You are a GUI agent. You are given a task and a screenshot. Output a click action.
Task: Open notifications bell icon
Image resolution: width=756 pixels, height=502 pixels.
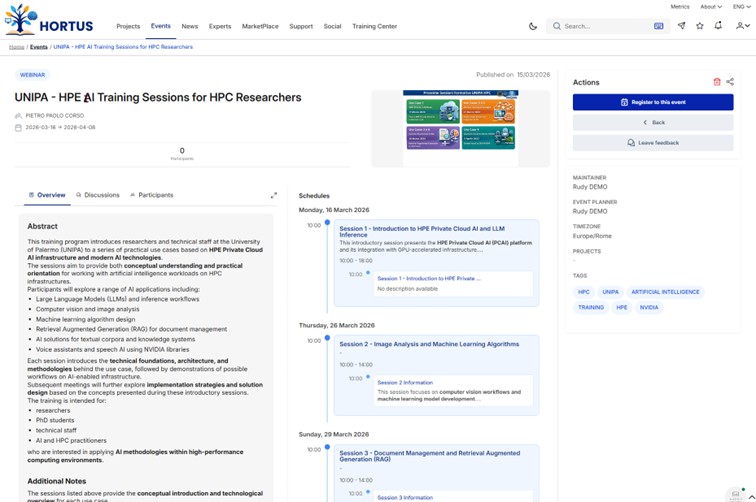(718, 26)
